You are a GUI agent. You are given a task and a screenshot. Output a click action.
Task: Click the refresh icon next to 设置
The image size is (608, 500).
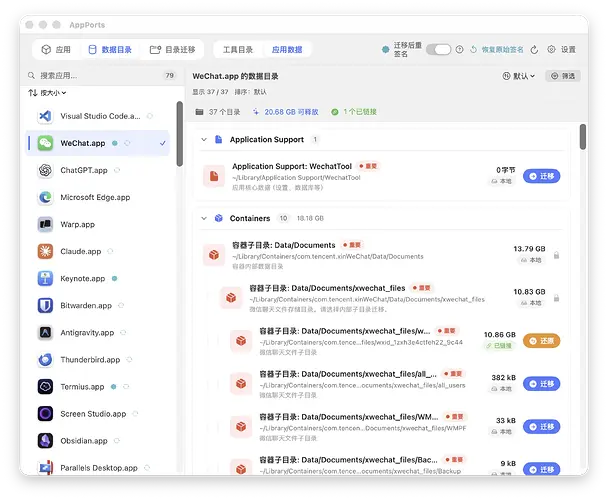[534, 50]
